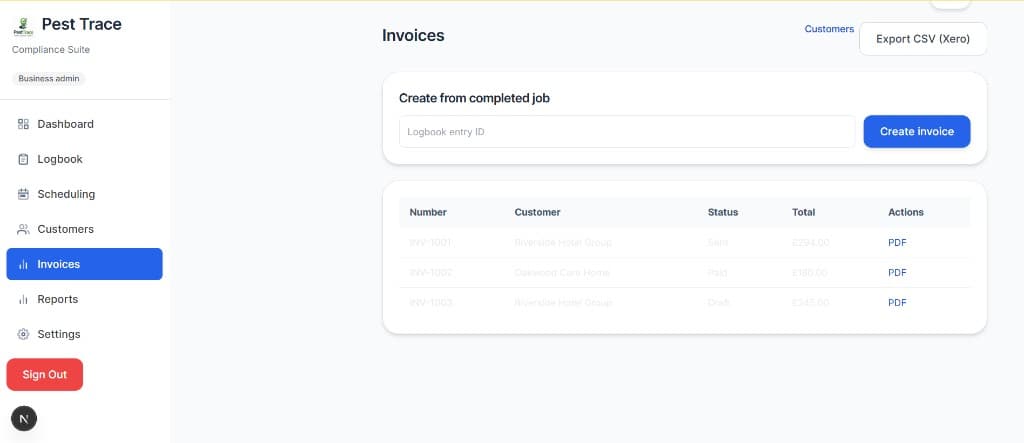Click the Status column header
Viewport: 1024px width, 443px height.
(x=723, y=212)
